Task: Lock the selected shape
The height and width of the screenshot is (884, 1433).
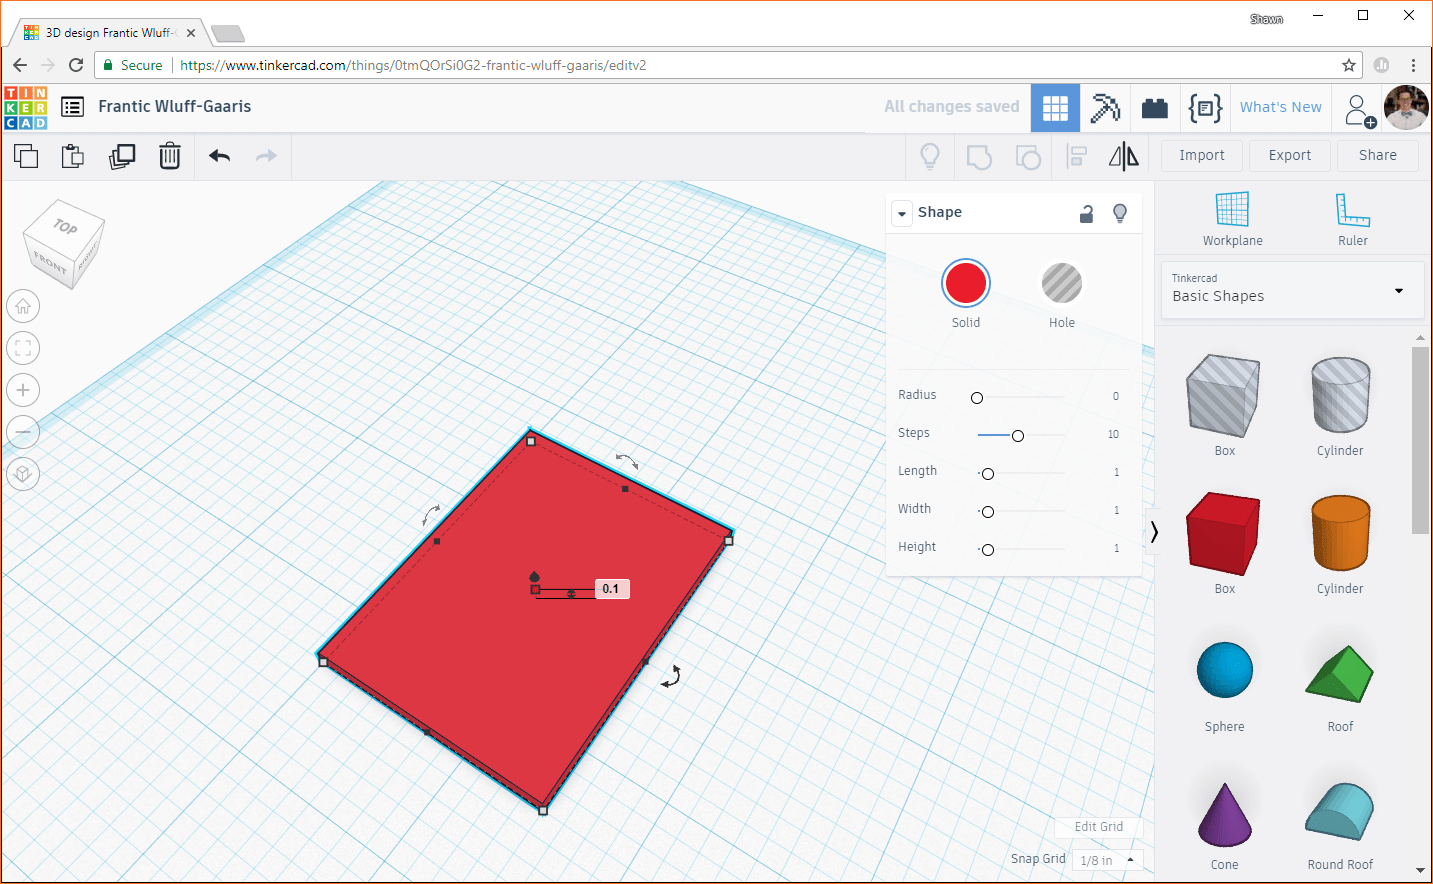Action: [1086, 213]
